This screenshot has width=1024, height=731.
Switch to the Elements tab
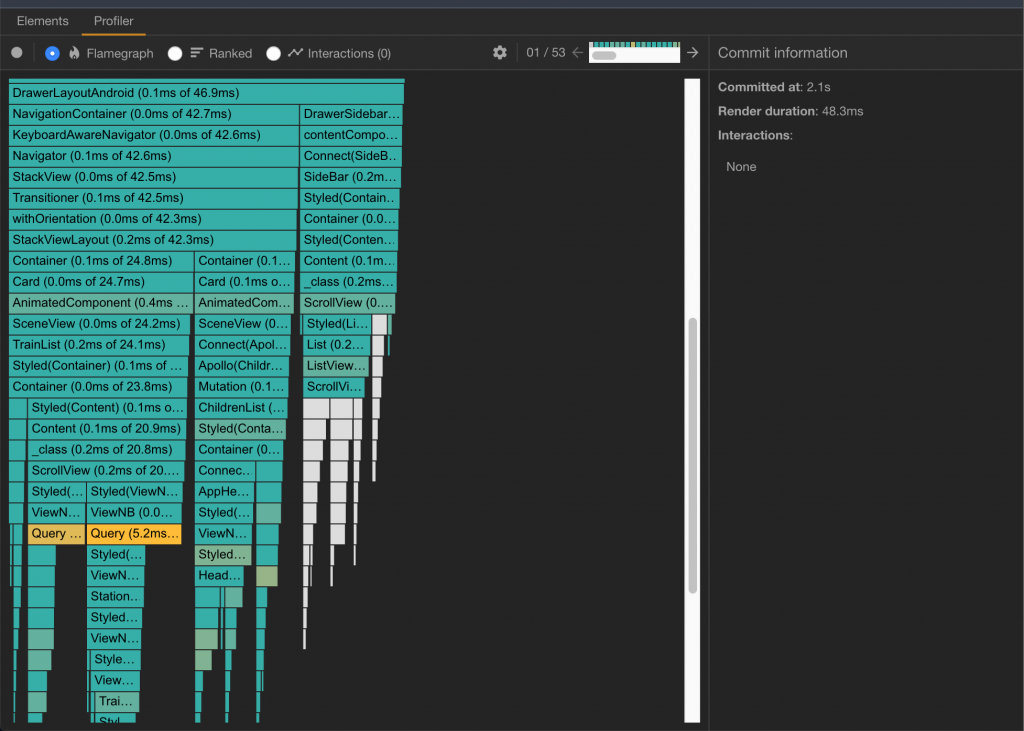[x=43, y=20]
